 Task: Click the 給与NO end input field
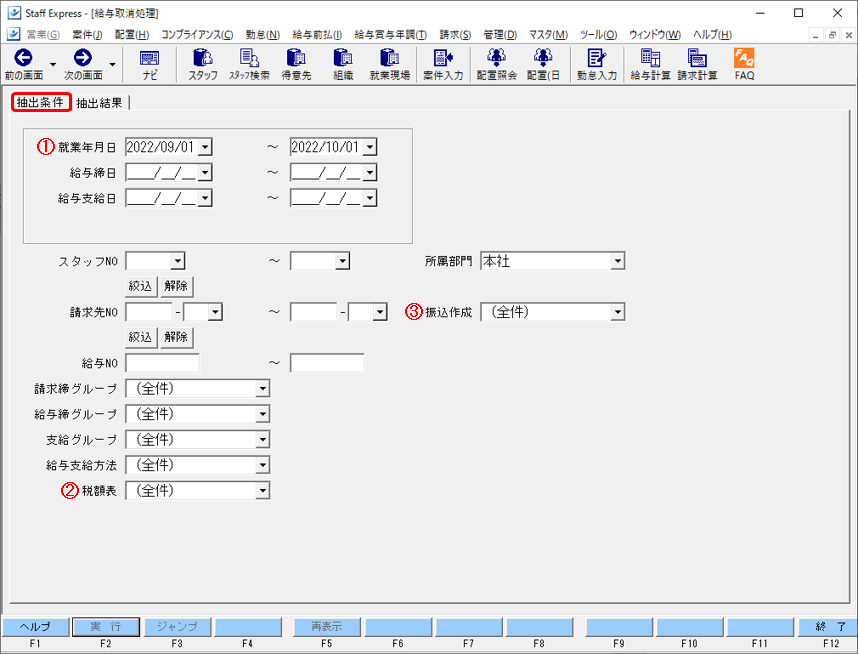click(327, 363)
